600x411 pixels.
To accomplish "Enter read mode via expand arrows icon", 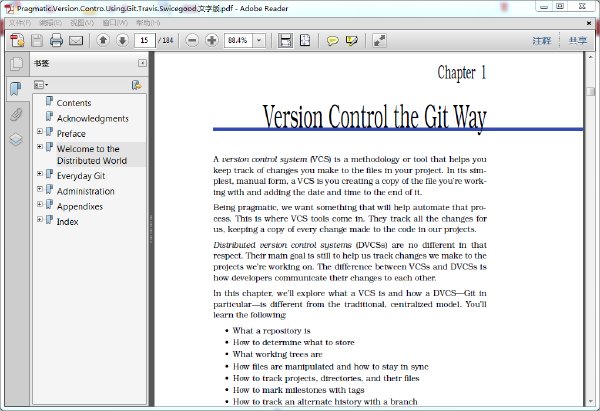I will click(379, 40).
